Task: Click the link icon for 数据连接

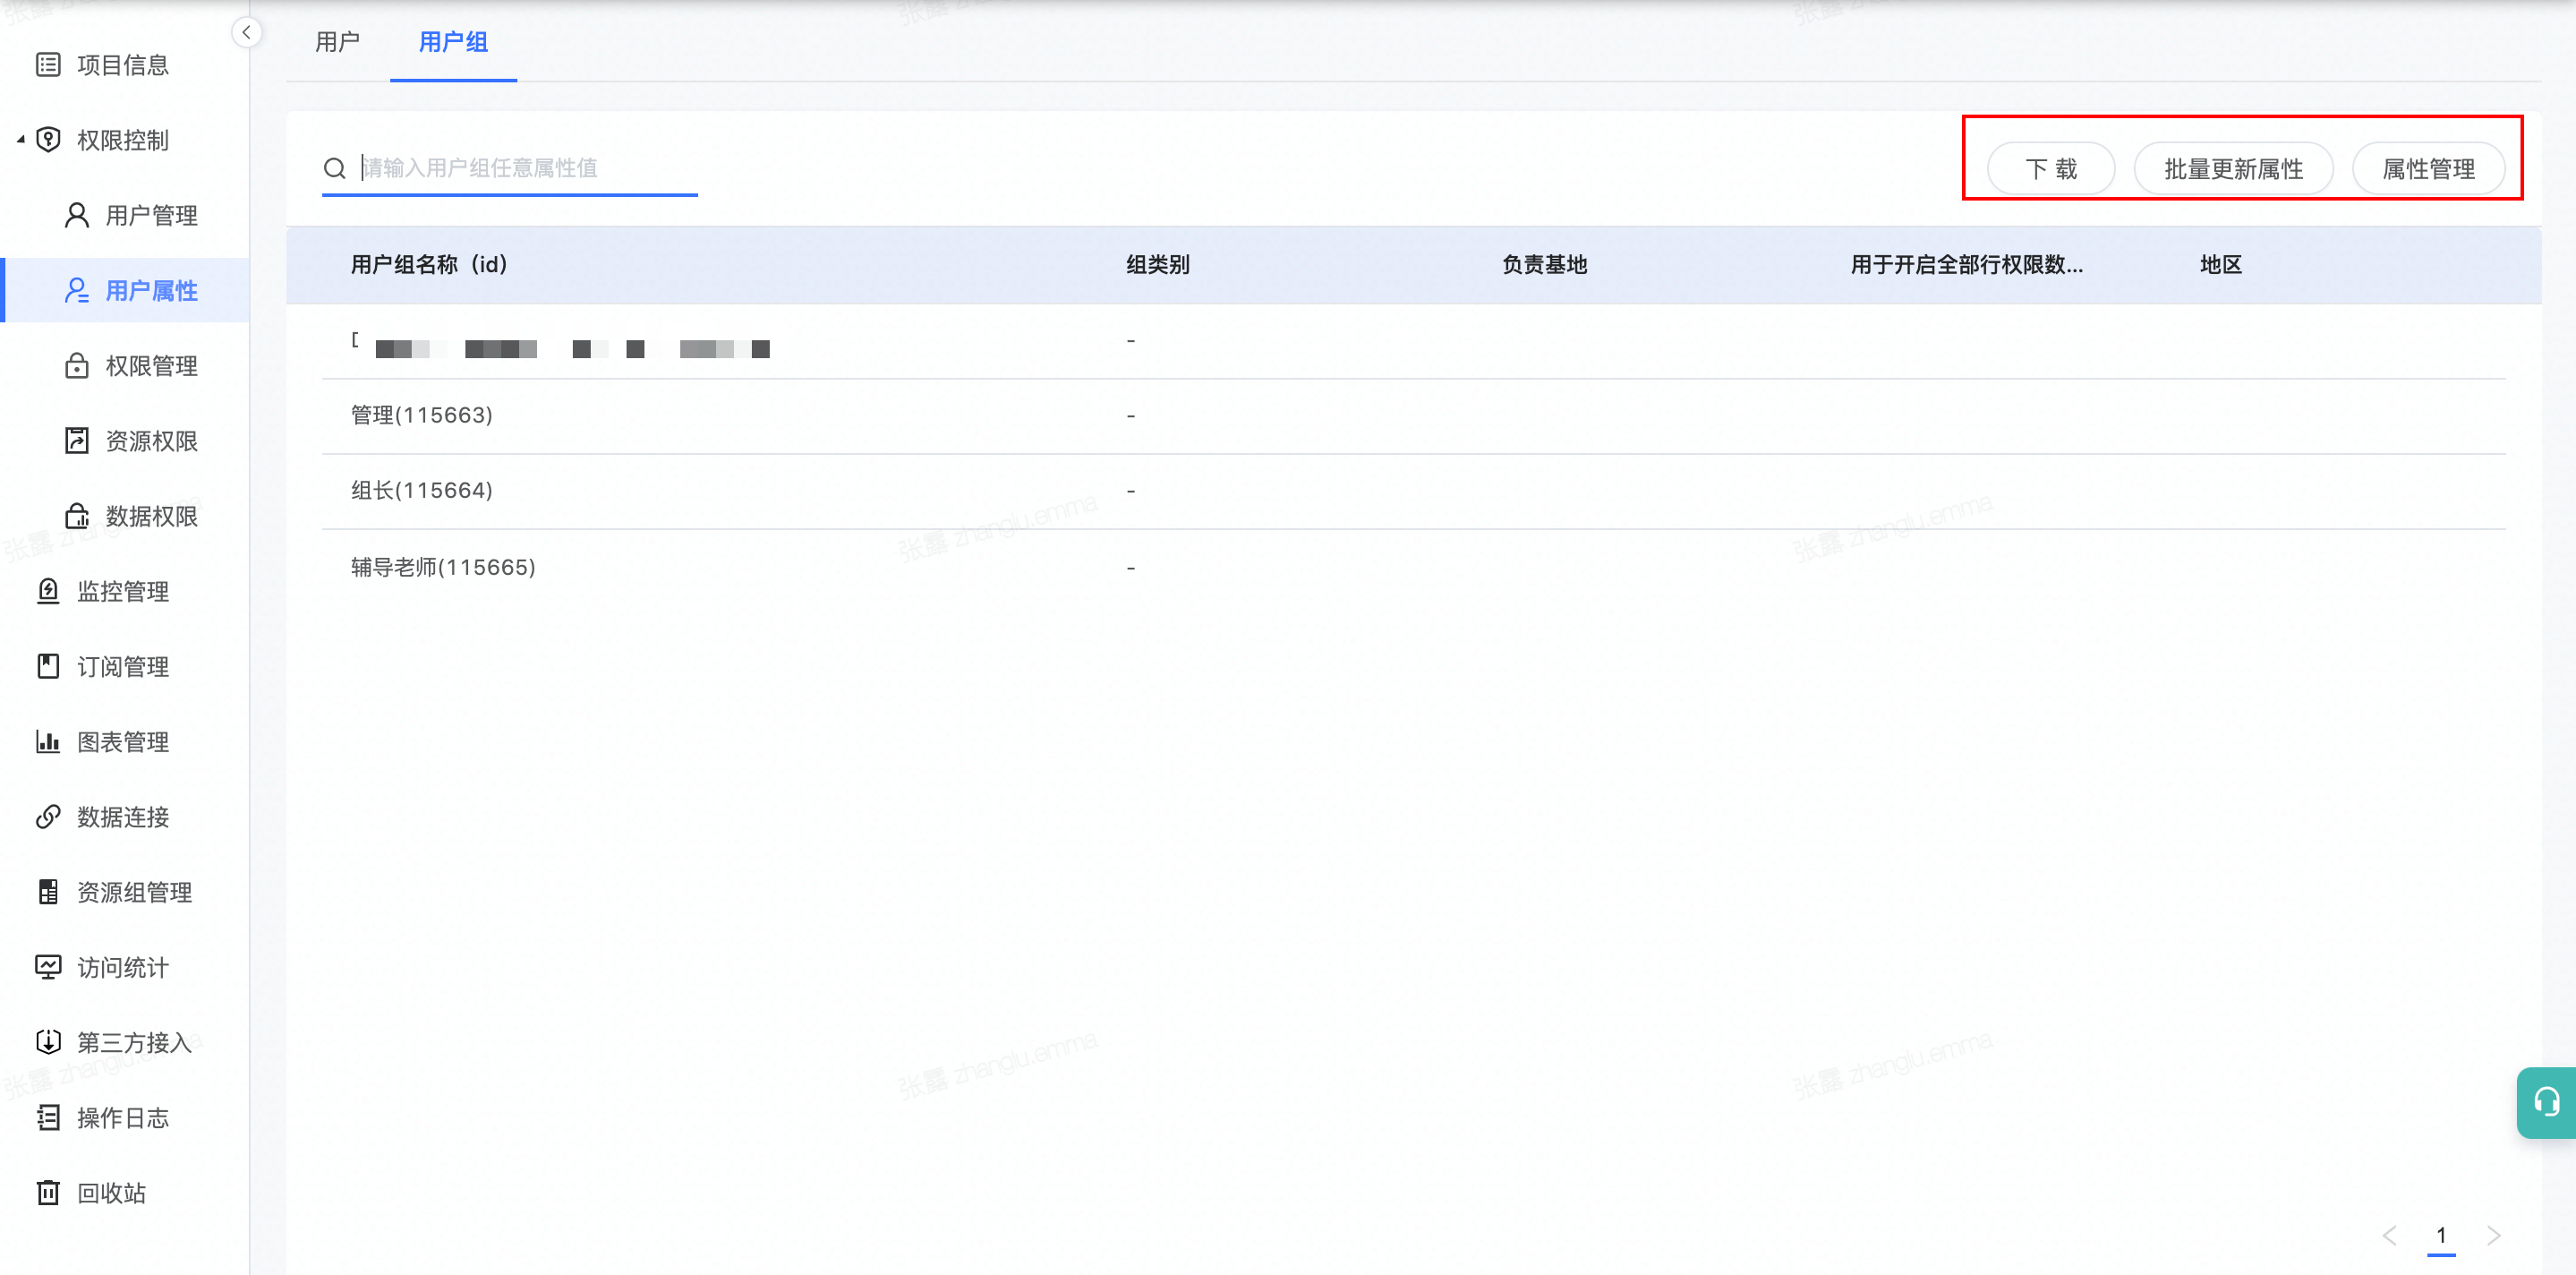Action: (x=48, y=817)
